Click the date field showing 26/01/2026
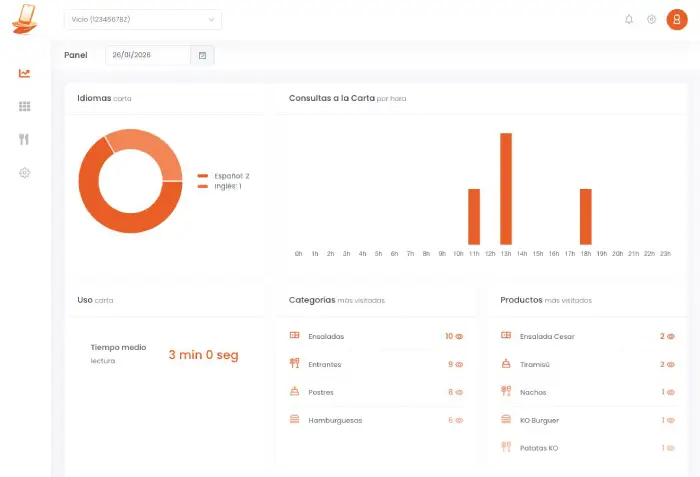This screenshot has width=700, height=477. [147, 56]
